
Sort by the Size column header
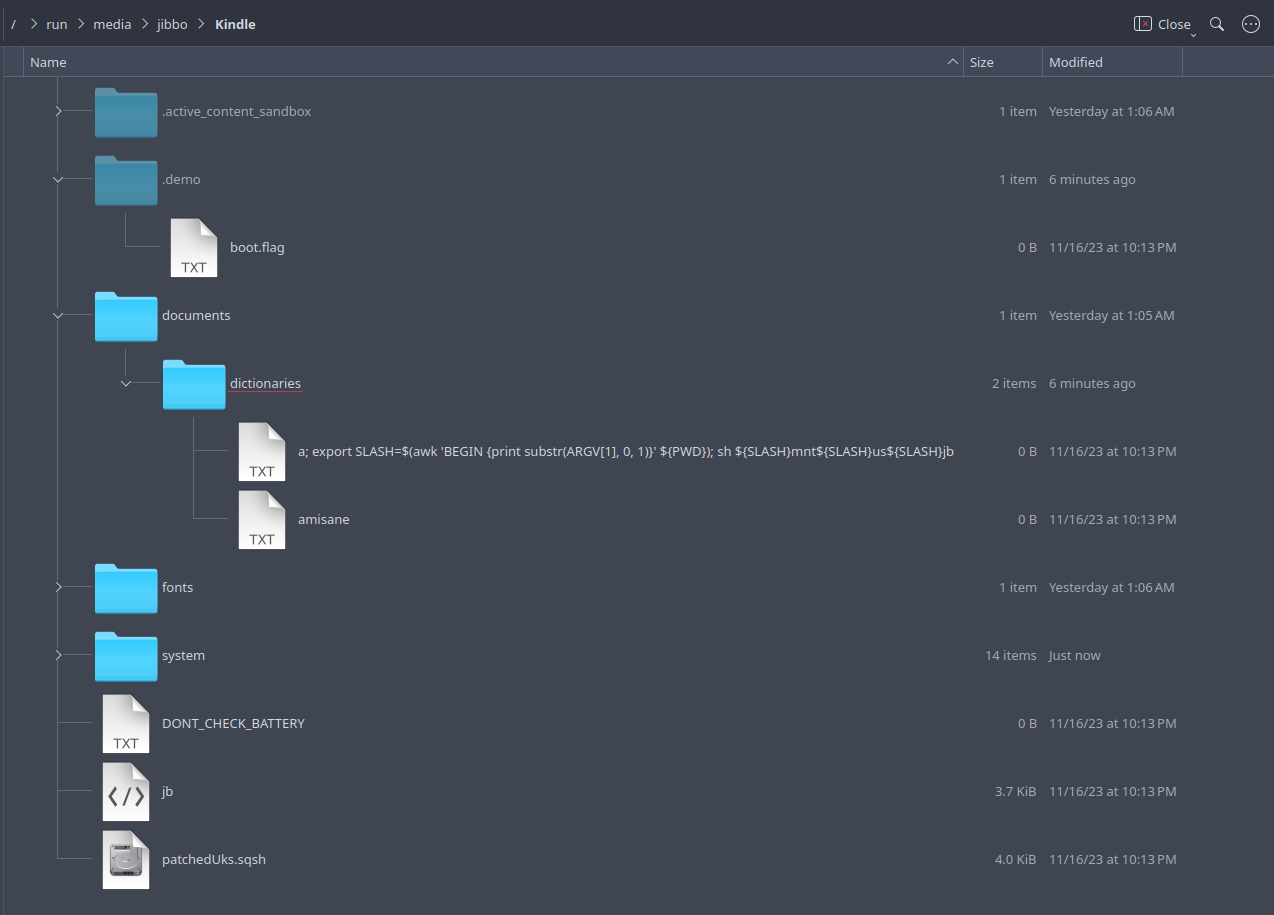[x=1003, y=62]
